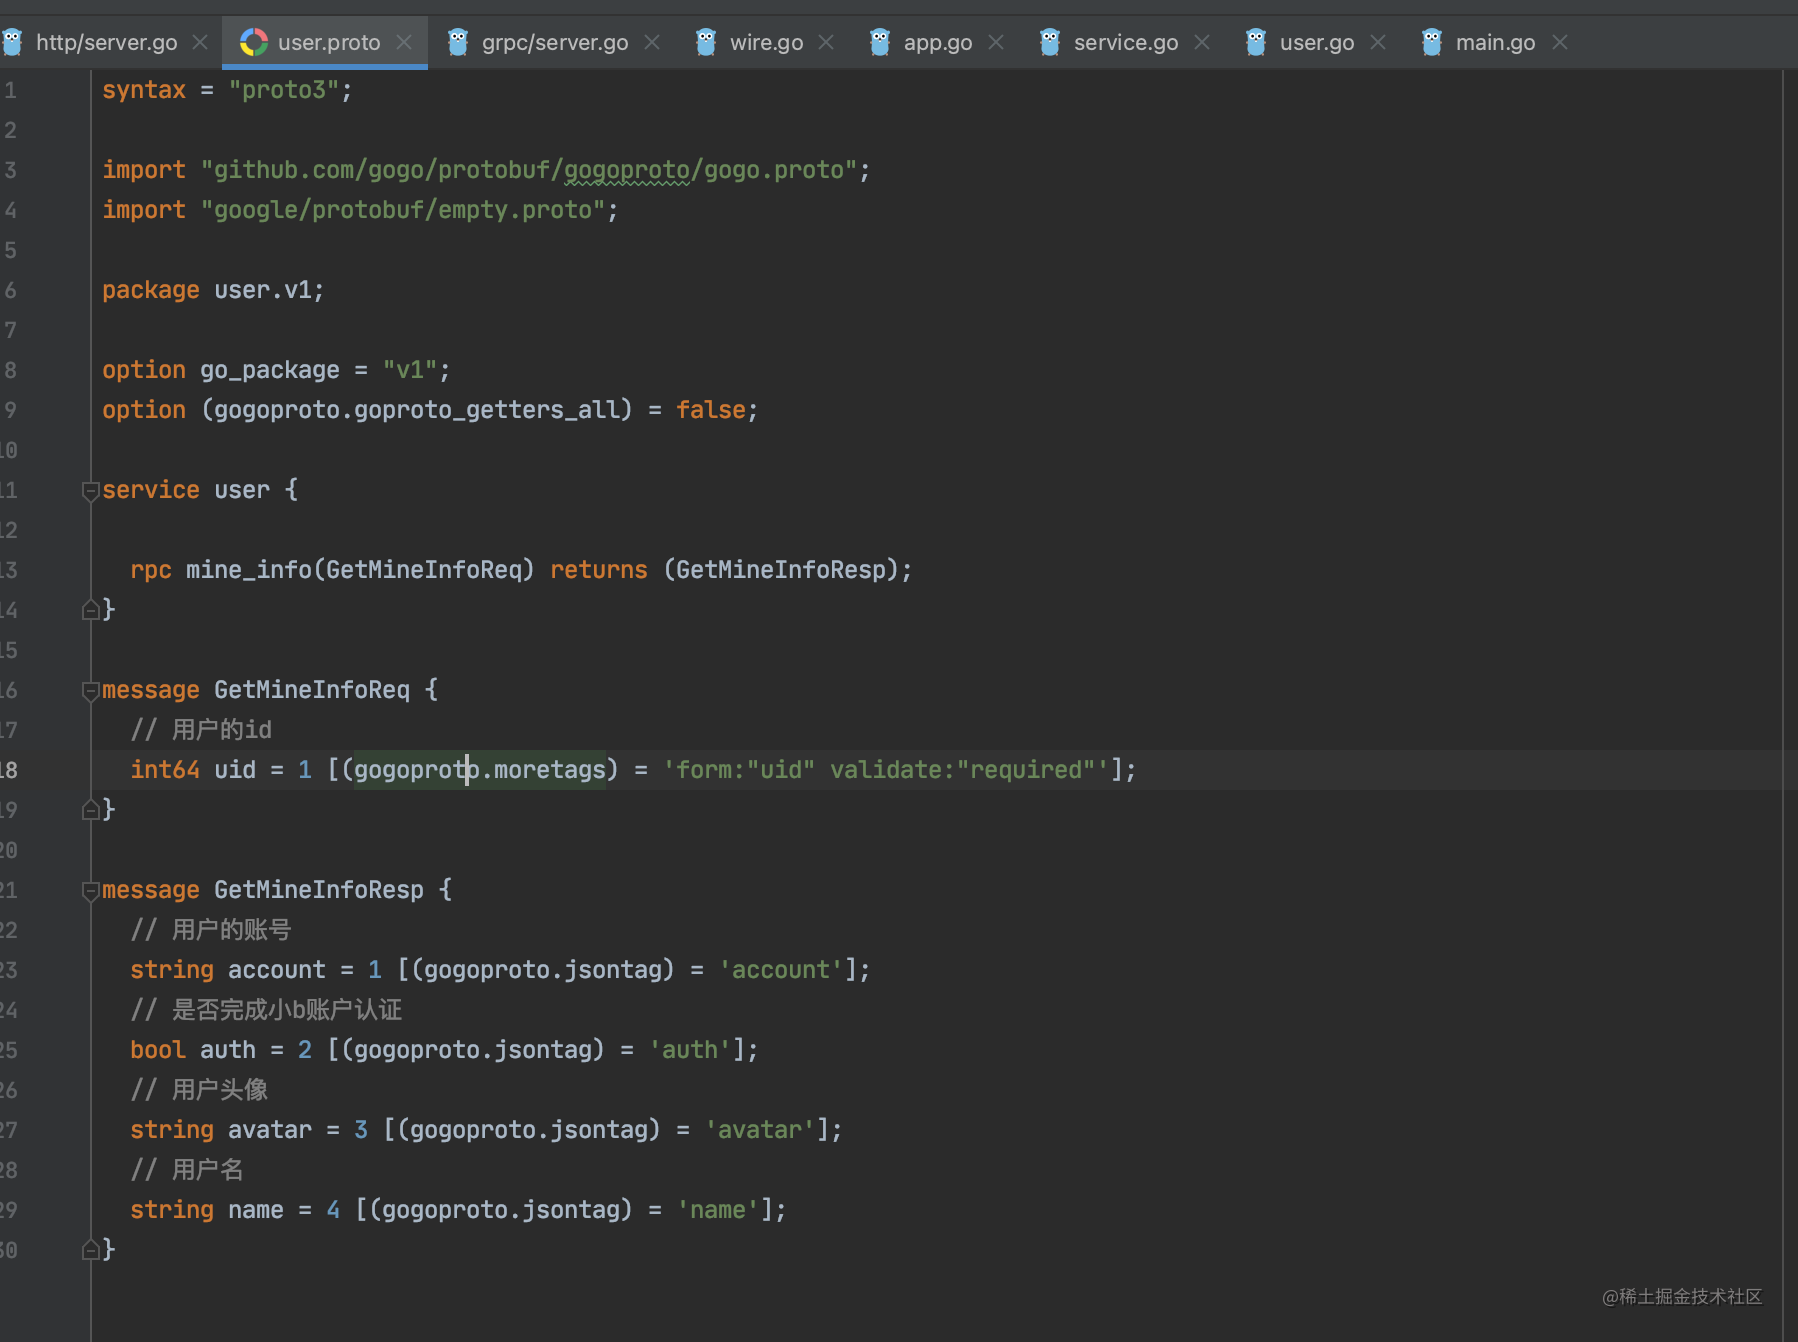Click the gopher icon on user.go tab

tap(1256, 42)
